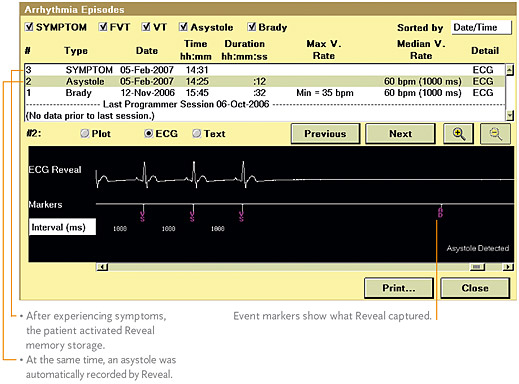Uncheck the FVT episode filter
519x384 pixels.
tap(103, 27)
